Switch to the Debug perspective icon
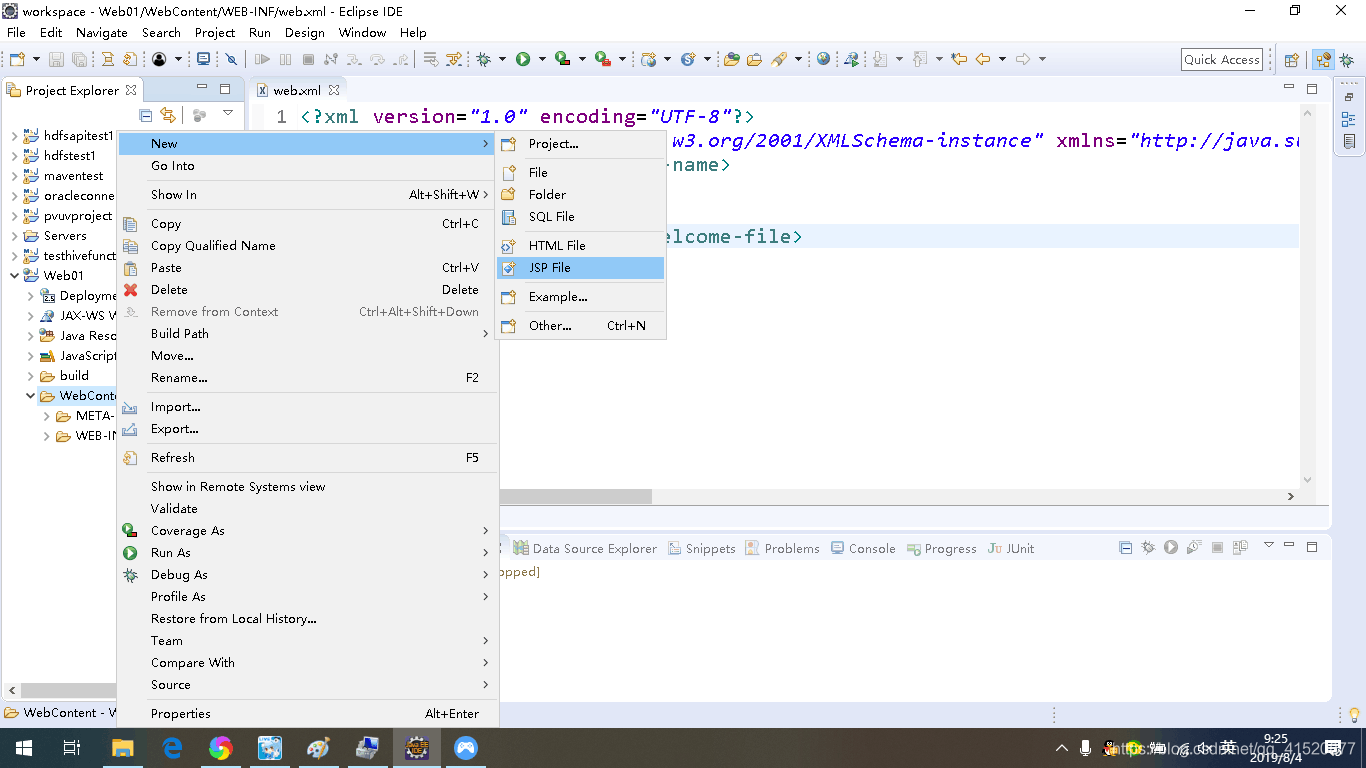This screenshot has height=768, width=1366. pos(1347,59)
